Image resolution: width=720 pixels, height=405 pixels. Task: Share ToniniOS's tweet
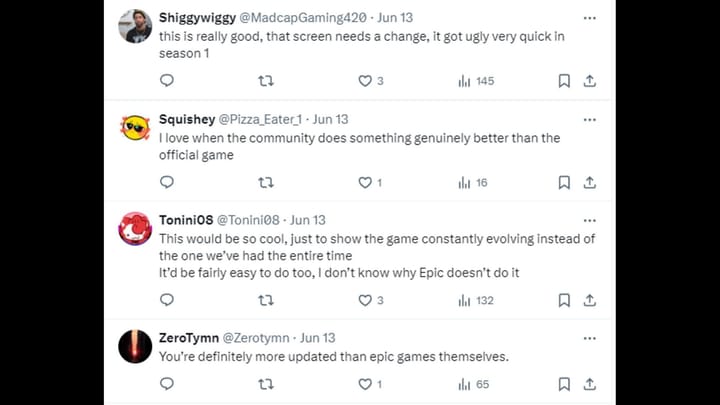coord(590,300)
